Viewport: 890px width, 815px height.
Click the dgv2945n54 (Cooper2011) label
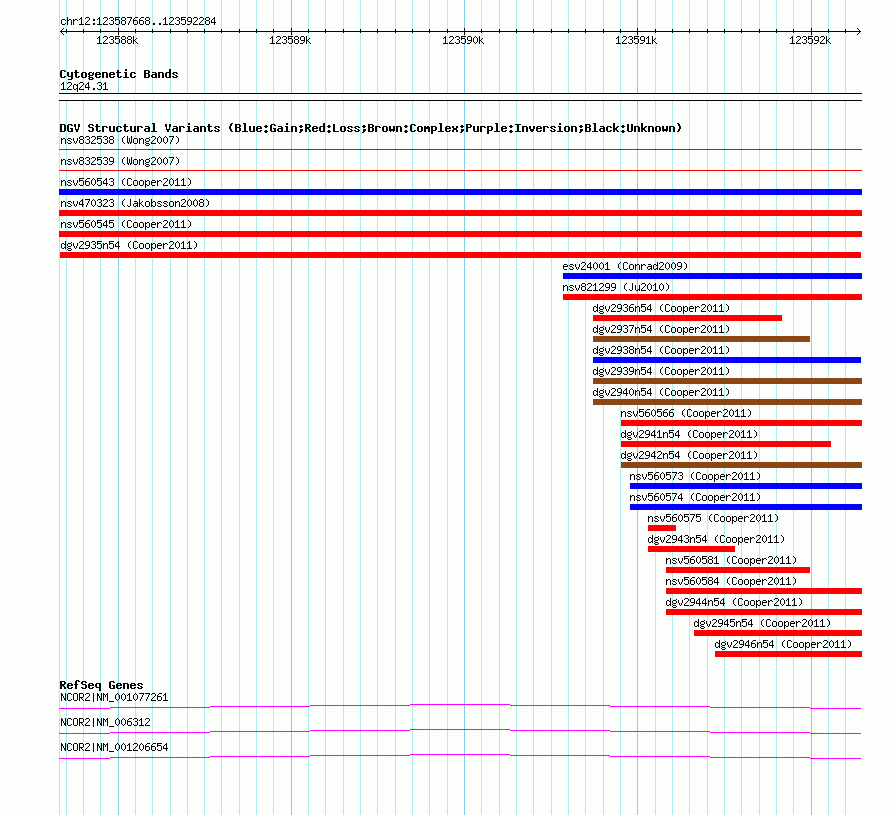click(762, 623)
